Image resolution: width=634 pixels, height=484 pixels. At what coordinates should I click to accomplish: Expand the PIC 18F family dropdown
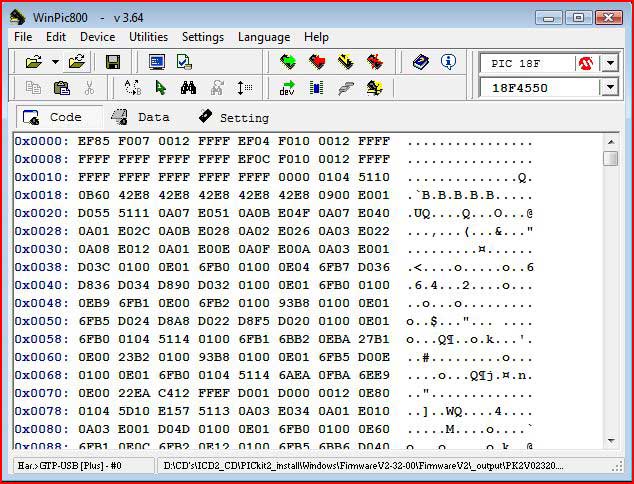(609, 63)
